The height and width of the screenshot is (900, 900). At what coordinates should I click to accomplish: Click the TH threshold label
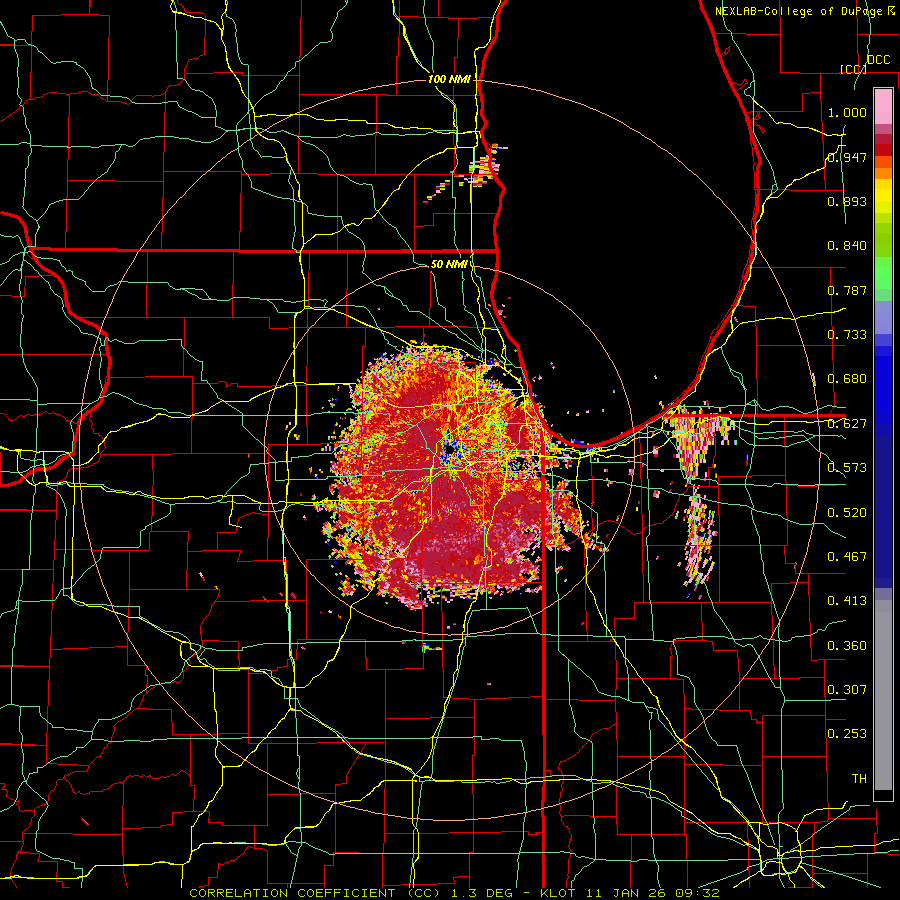click(859, 779)
